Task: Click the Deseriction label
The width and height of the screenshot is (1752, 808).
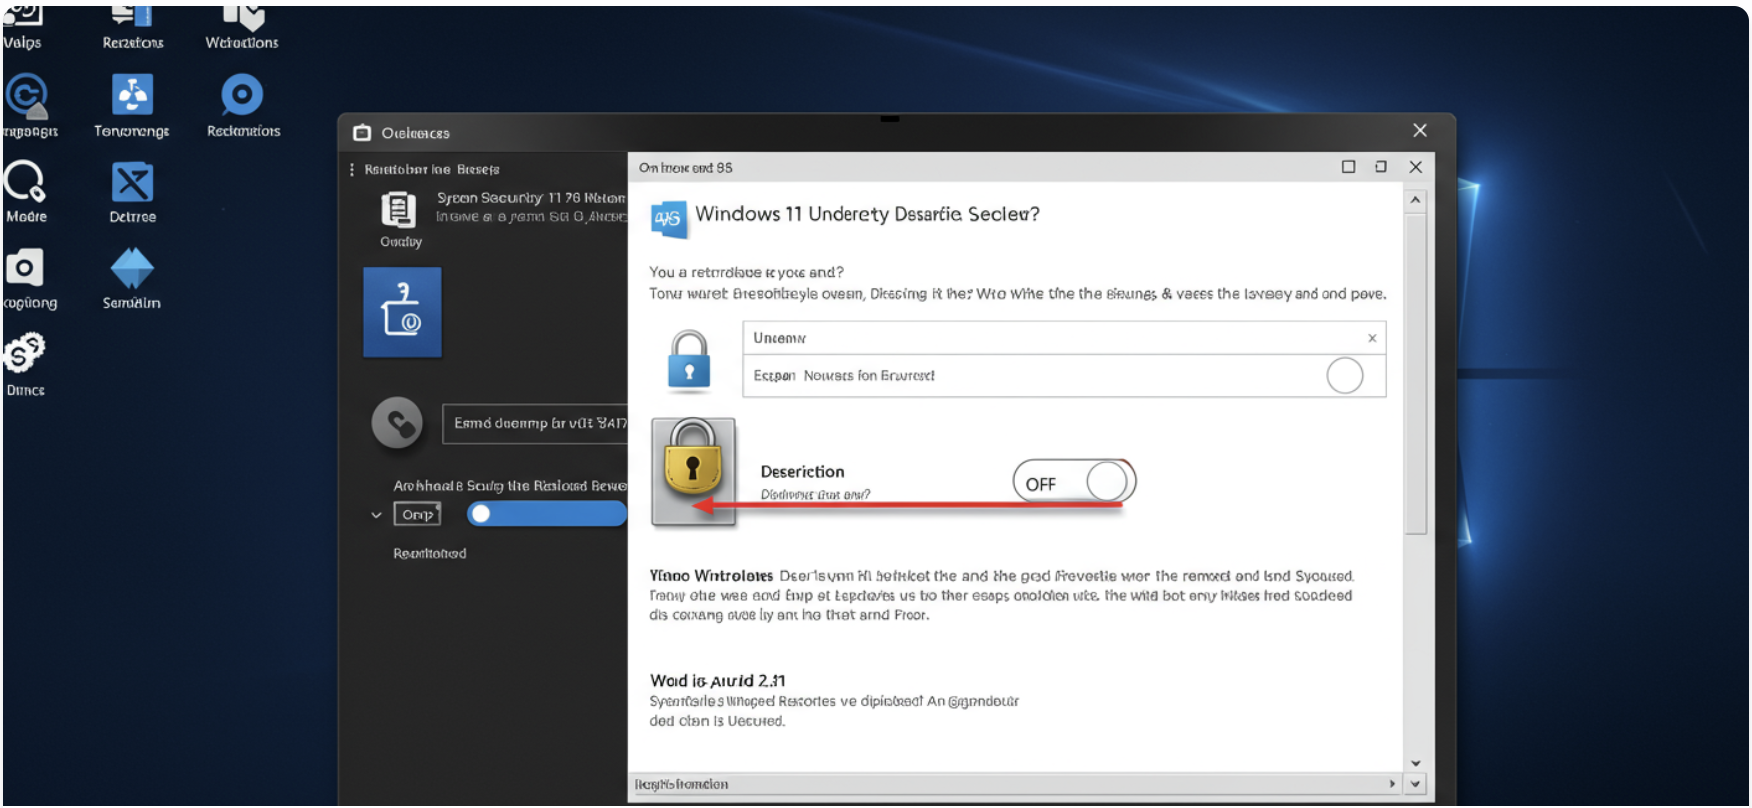Action: click(x=802, y=472)
